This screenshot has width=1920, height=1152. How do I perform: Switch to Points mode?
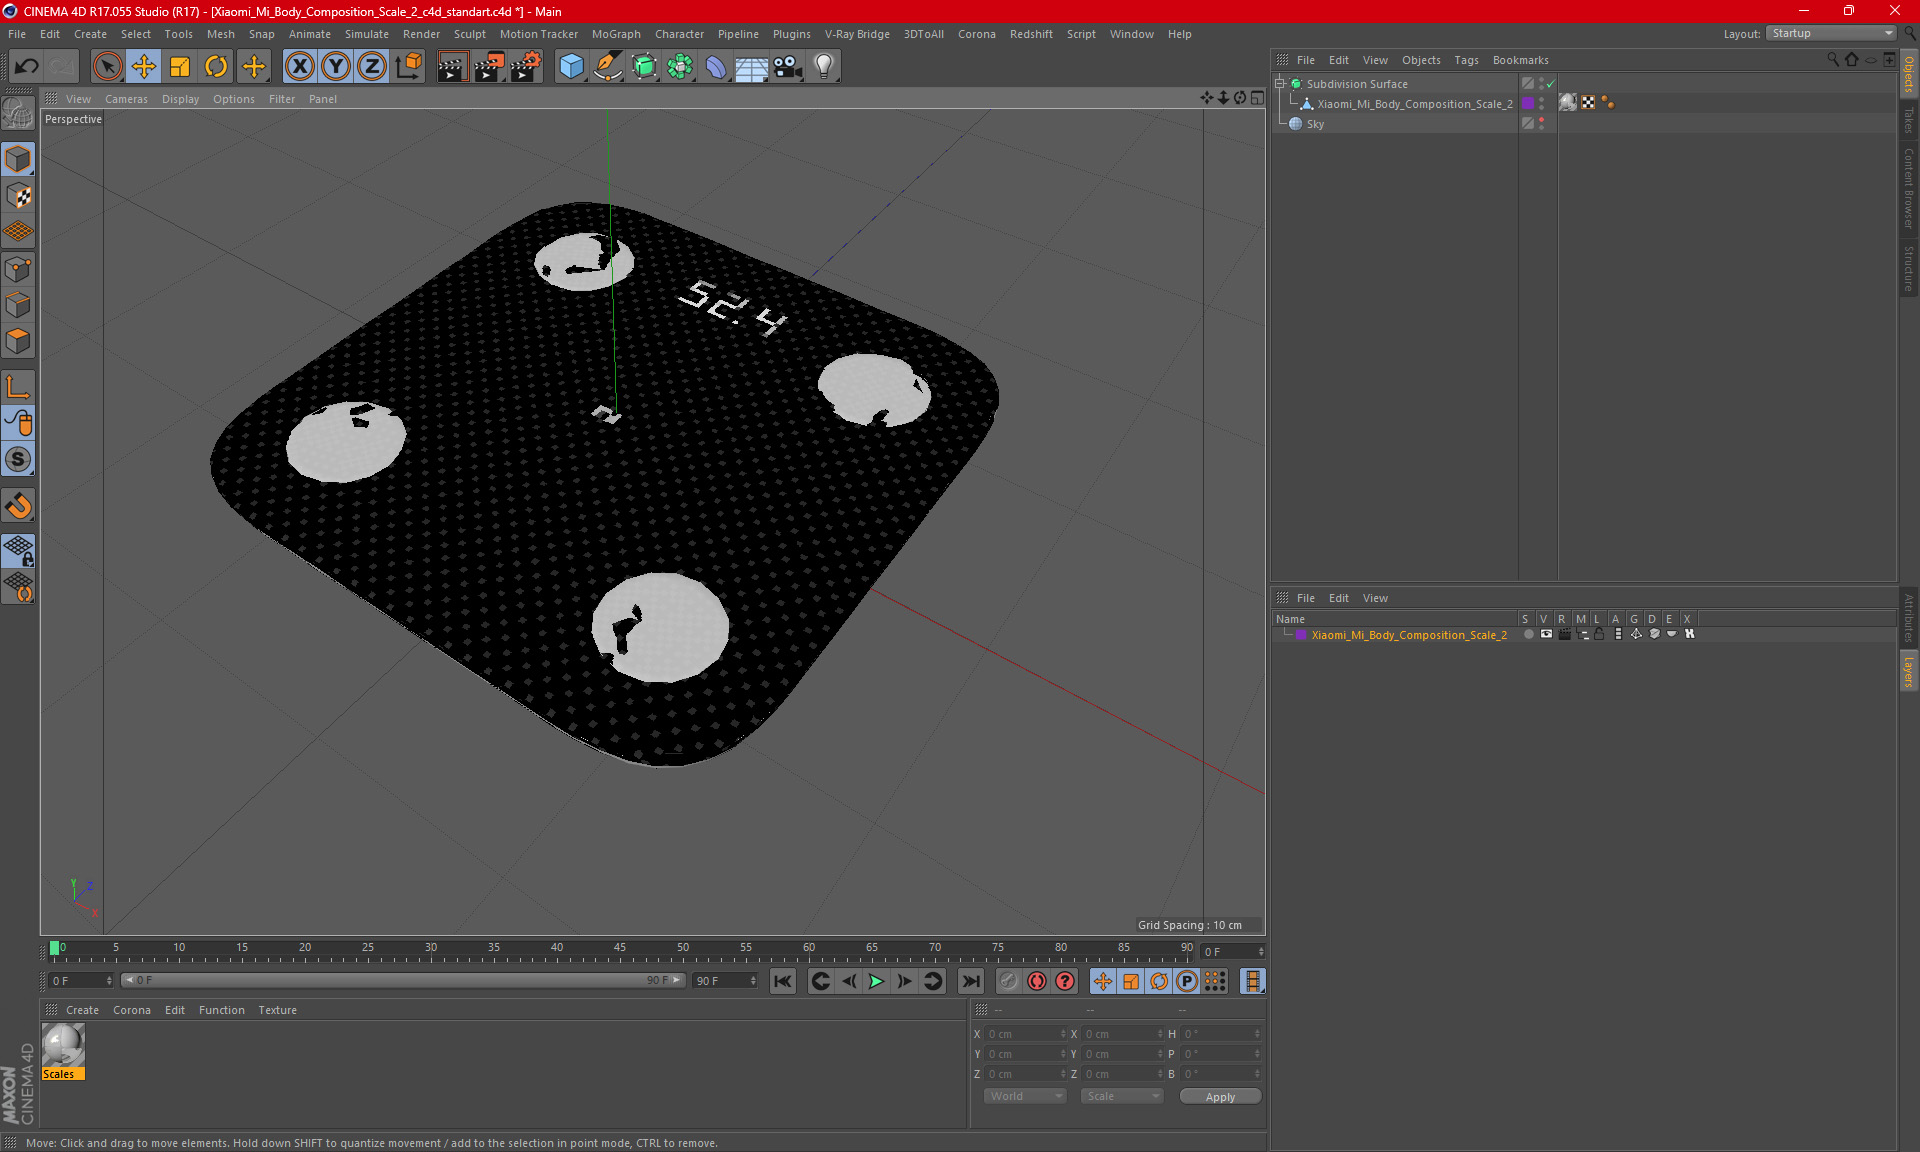(18, 269)
